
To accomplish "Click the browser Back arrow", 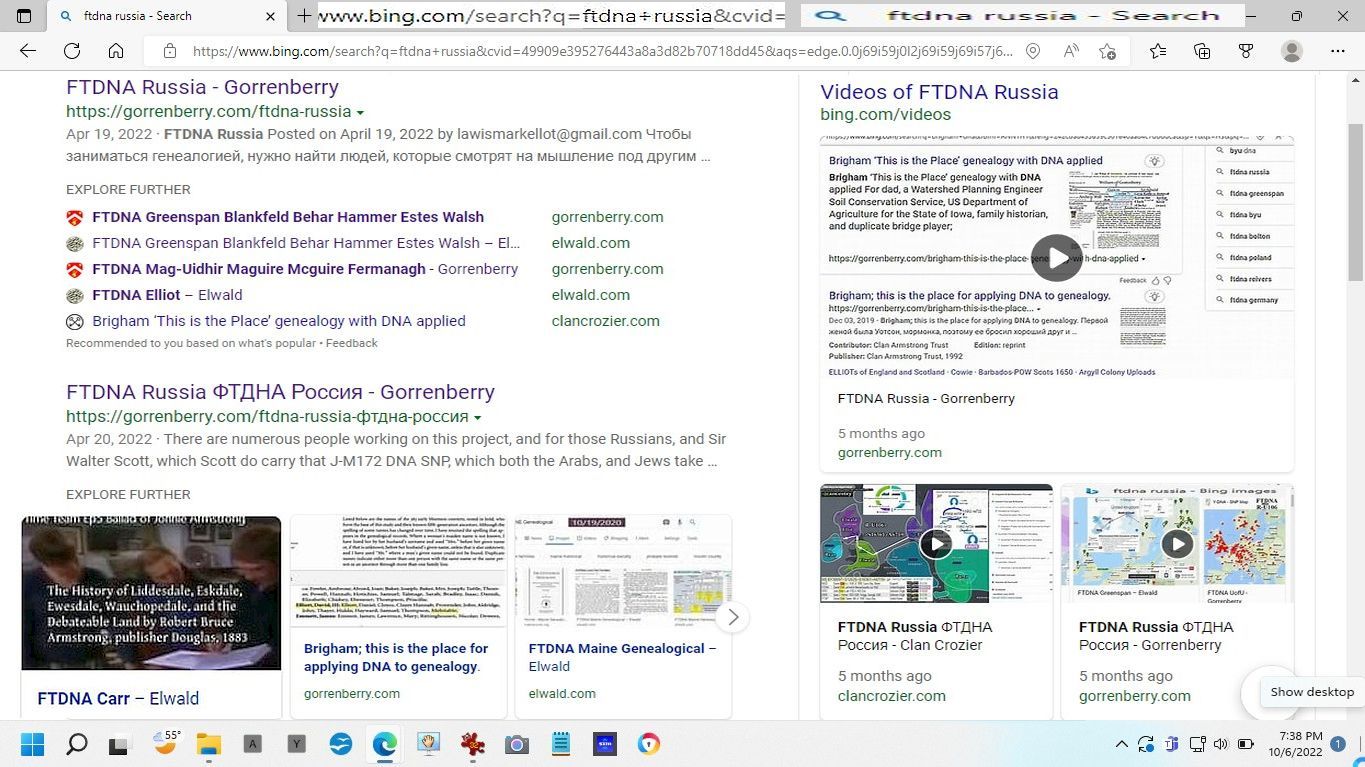I will (x=28, y=51).
